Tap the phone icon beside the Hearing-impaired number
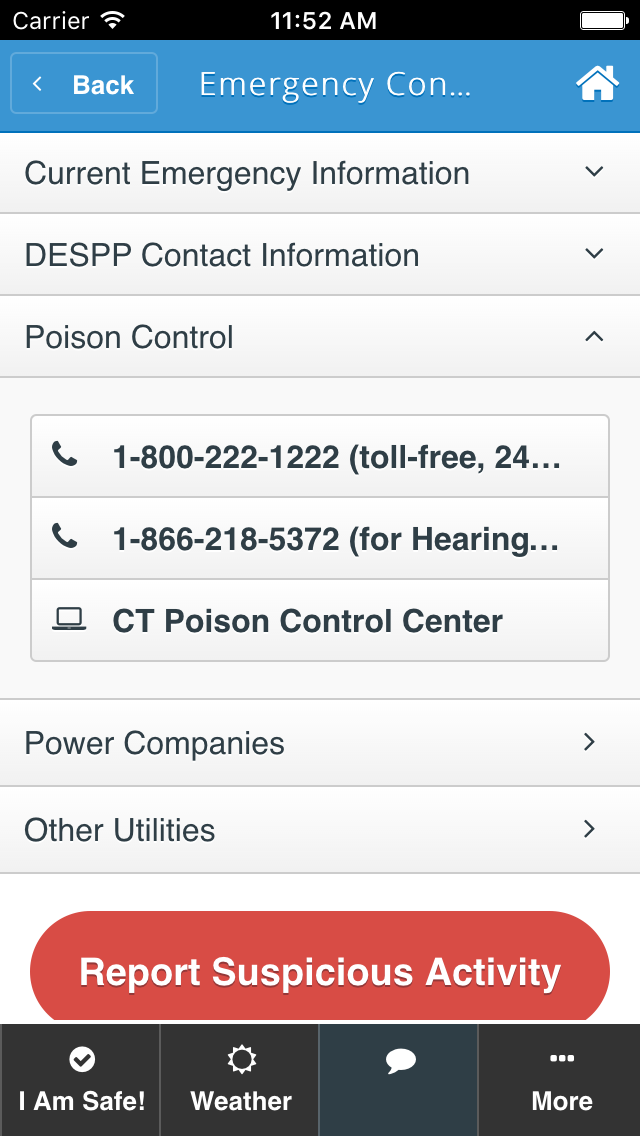This screenshot has width=640, height=1136. (64, 538)
